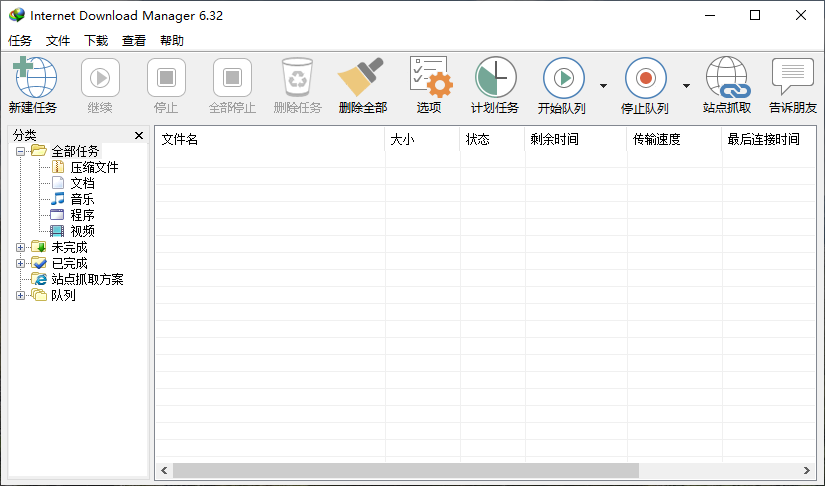Click the 停止 (stop) toolbar icon
The height and width of the screenshot is (486, 825).
tap(166, 78)
